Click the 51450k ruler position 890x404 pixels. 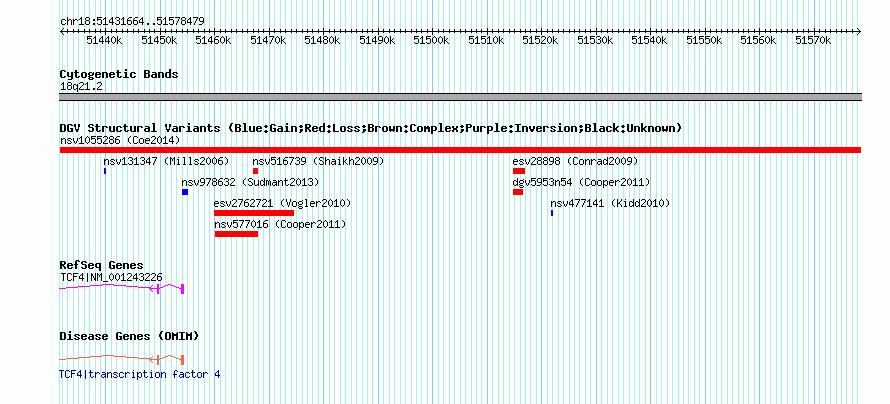[159, 40]
